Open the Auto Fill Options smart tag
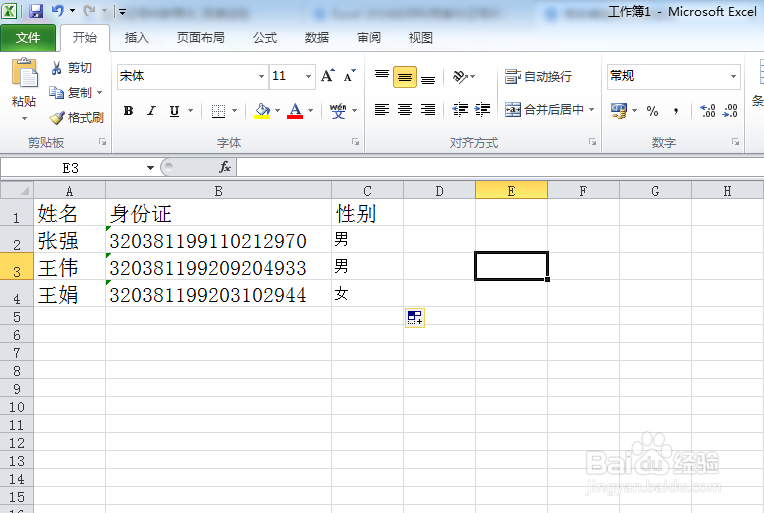764x513 pixels. pyautogui.click(x=415, y=318)
